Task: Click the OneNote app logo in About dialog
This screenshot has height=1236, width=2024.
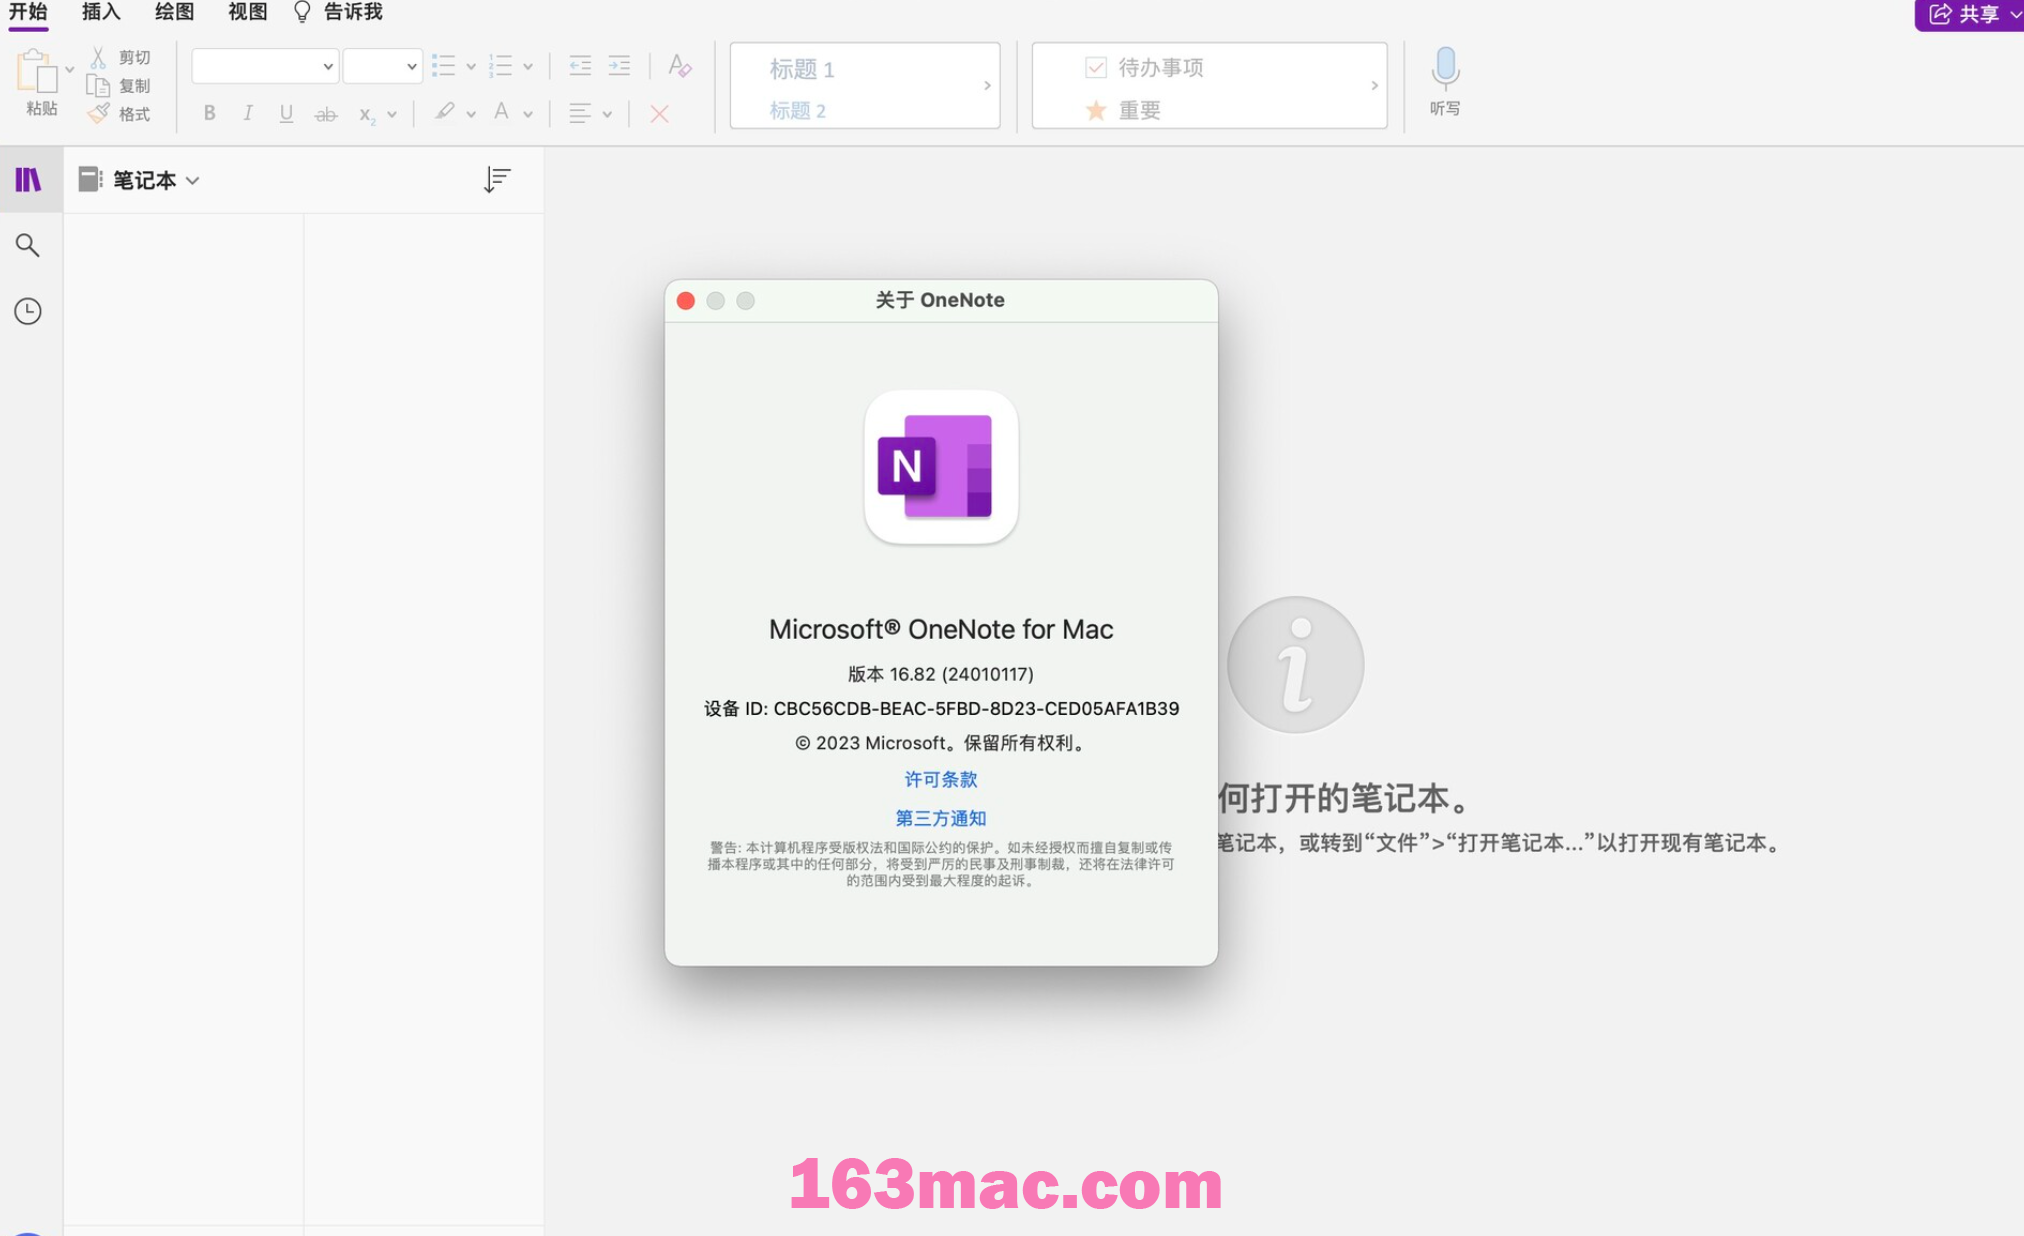Action: pyautogui.click(x=941, y=467)
